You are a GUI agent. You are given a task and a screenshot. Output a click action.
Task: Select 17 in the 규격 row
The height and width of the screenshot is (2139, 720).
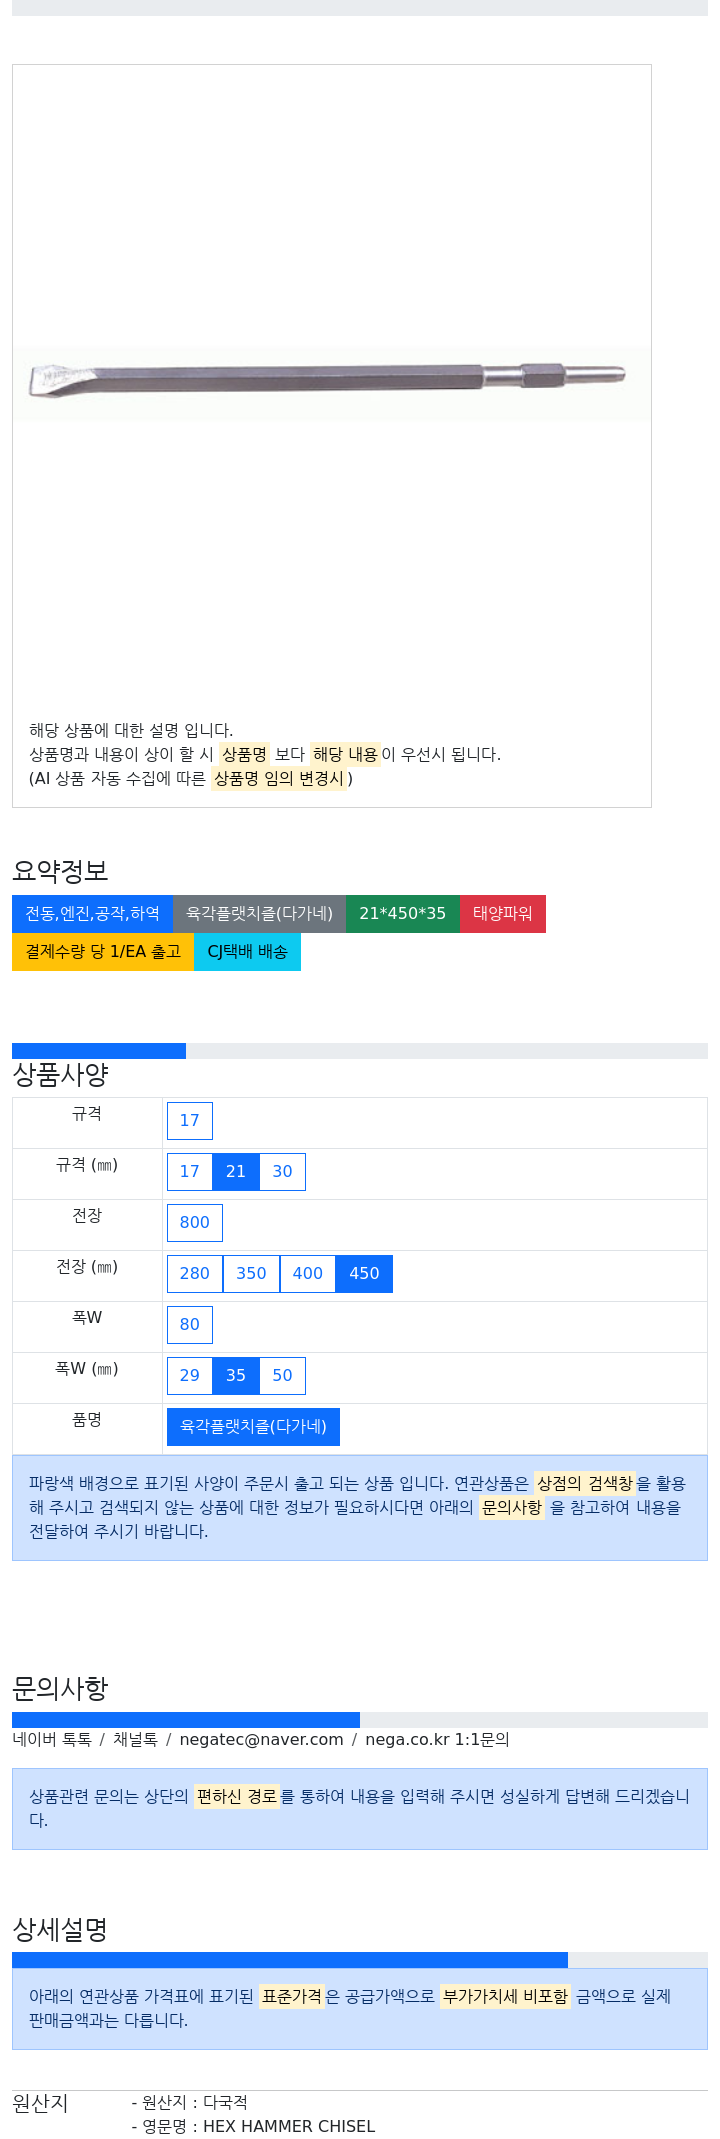190,1121
